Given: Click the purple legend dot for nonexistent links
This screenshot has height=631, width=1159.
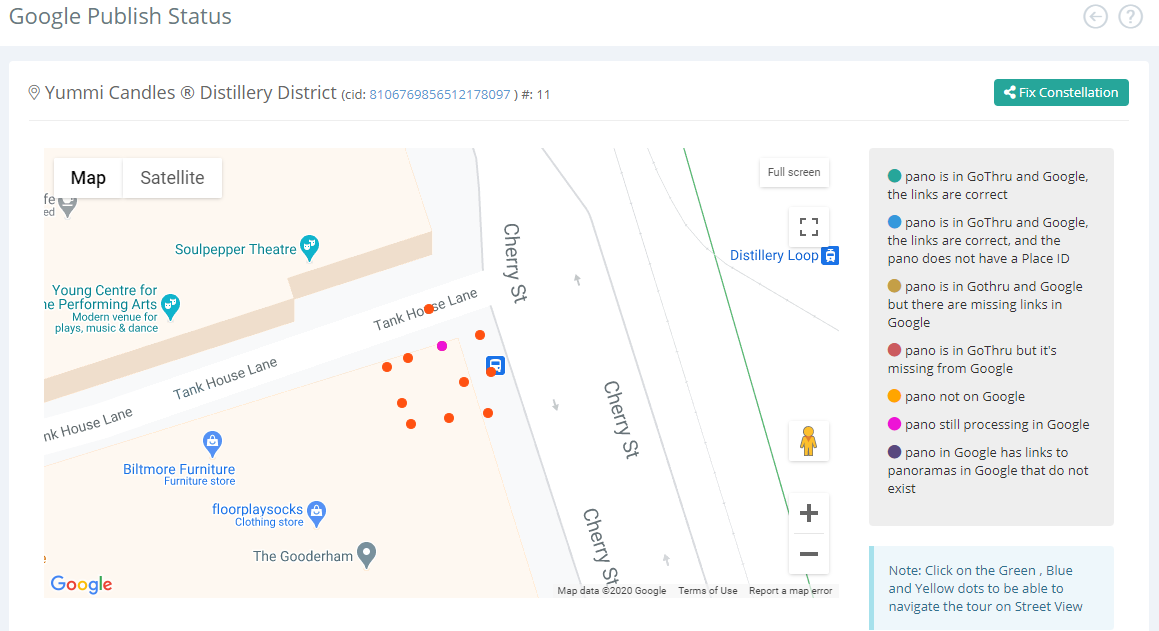Looking at the screenshot, I should (x=894, y=452).
